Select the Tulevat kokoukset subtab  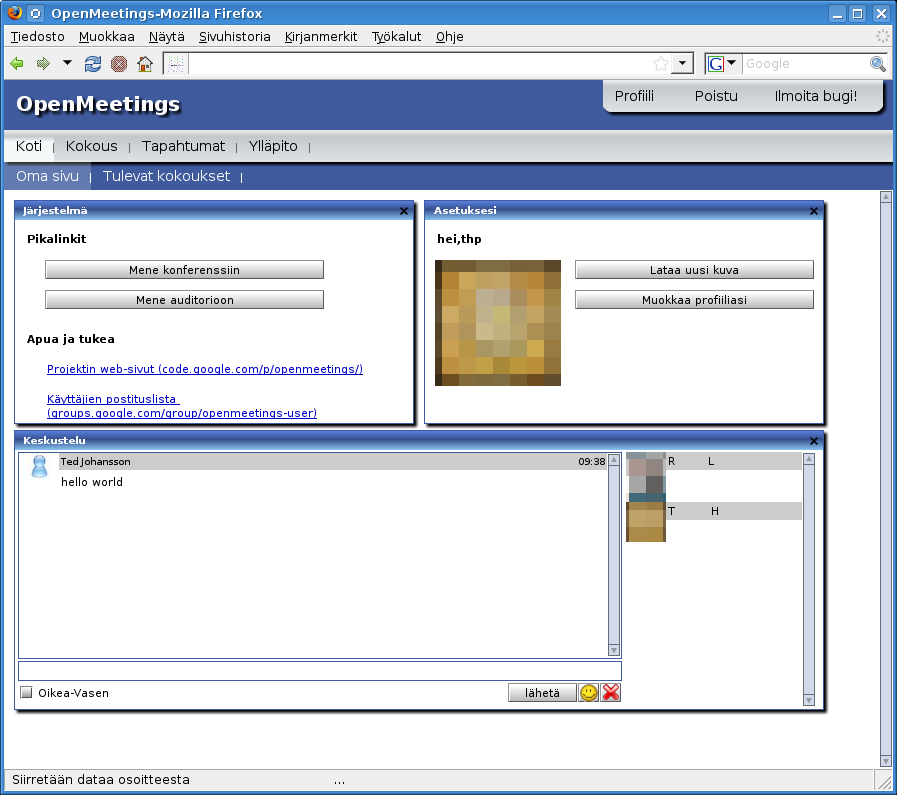click(x=166, y=176)
